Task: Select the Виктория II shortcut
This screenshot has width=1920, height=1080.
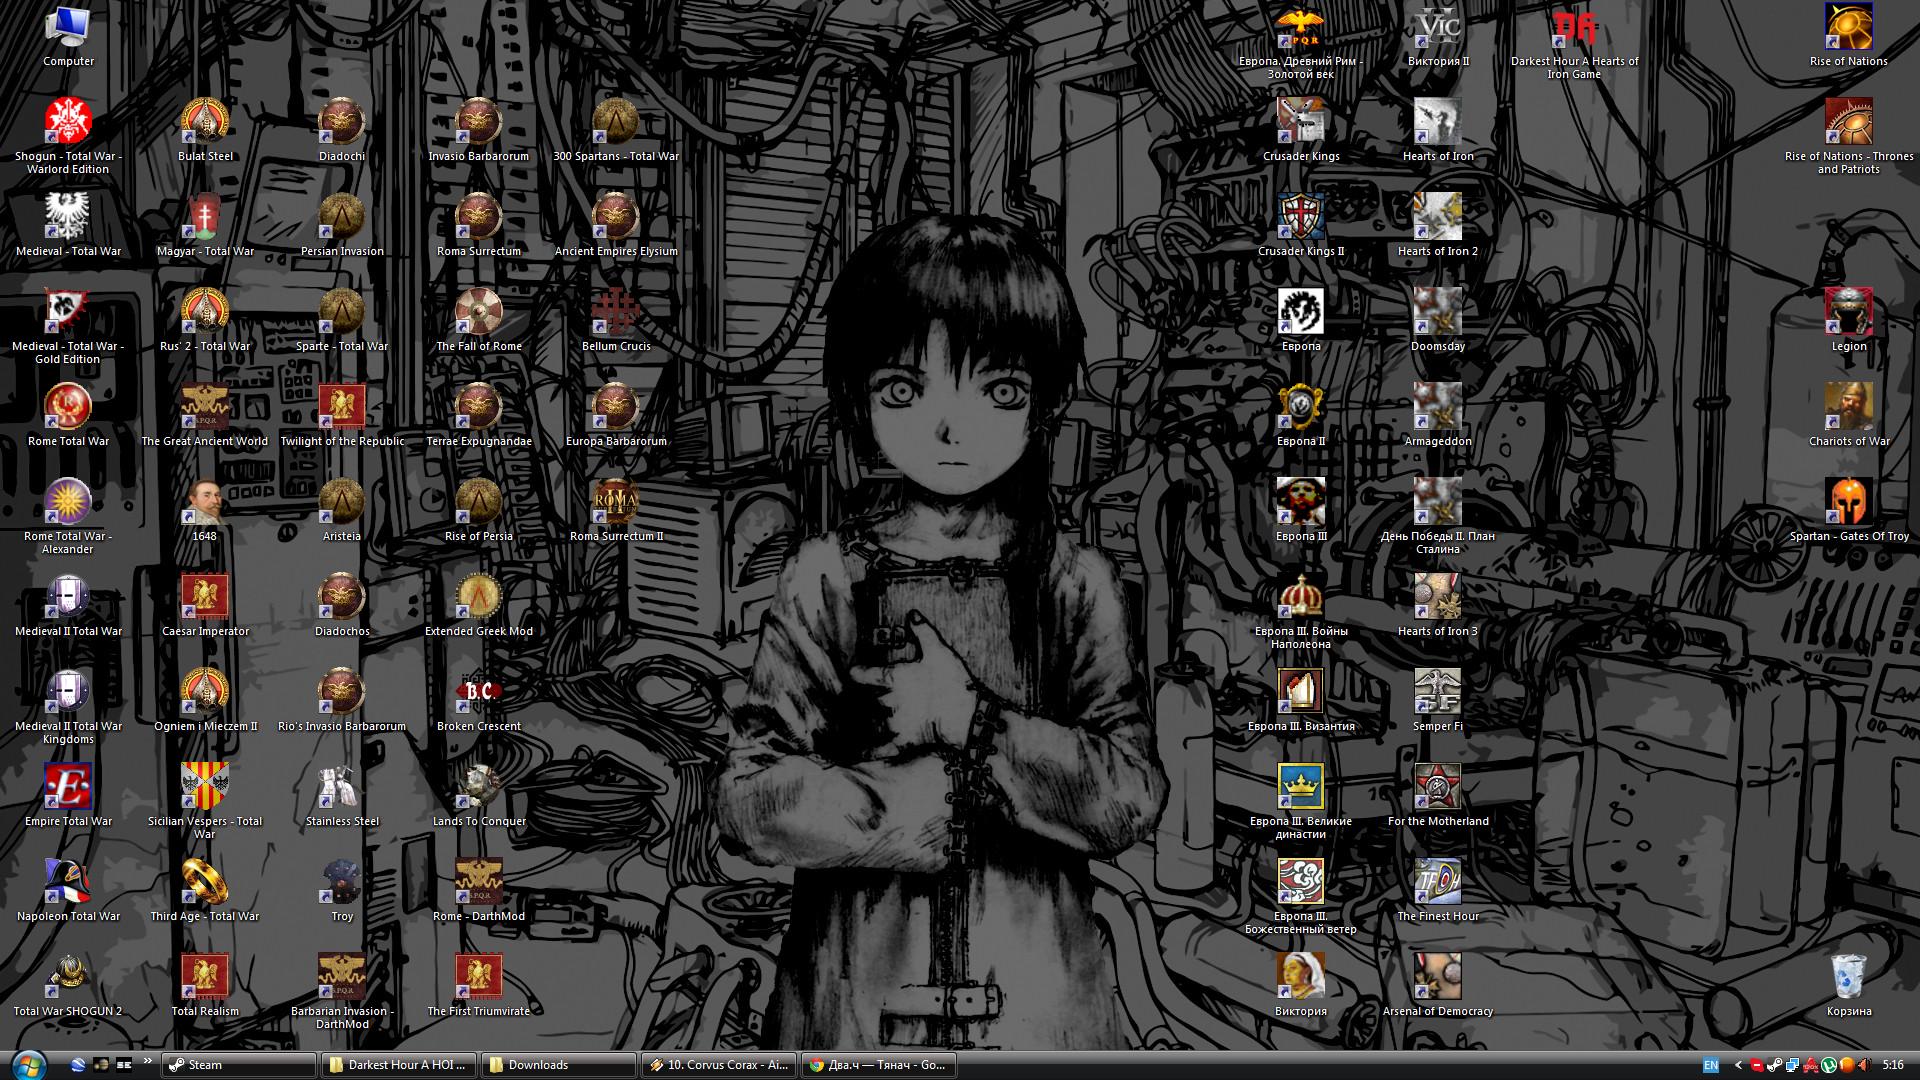Action: click(x=1438, y=36)
